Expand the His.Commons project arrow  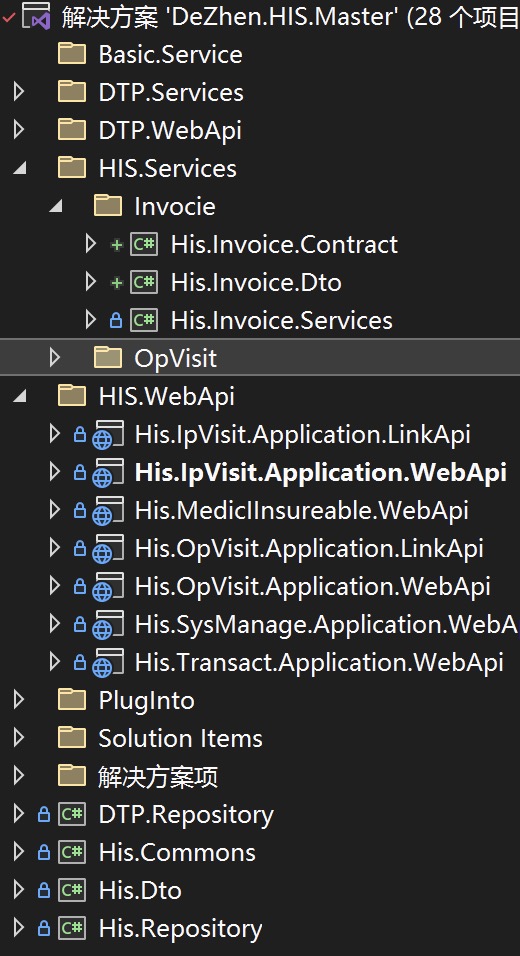[19, 852]
